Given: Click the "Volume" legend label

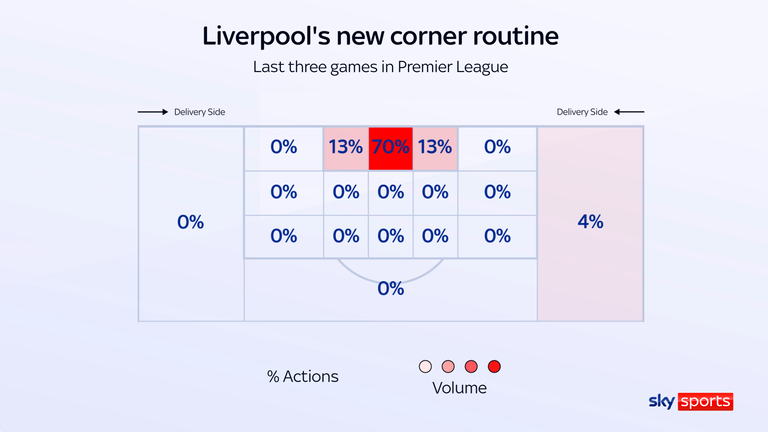Looking at the screenshot, I should coord(459,388).
